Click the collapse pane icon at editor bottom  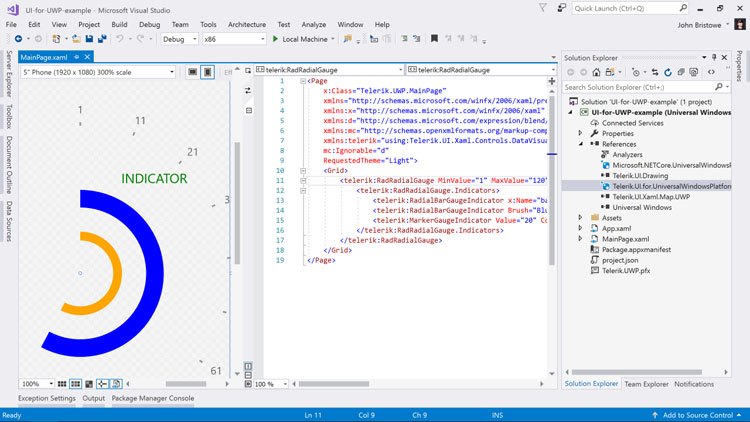pyautogui.click(x=248, y=384)
